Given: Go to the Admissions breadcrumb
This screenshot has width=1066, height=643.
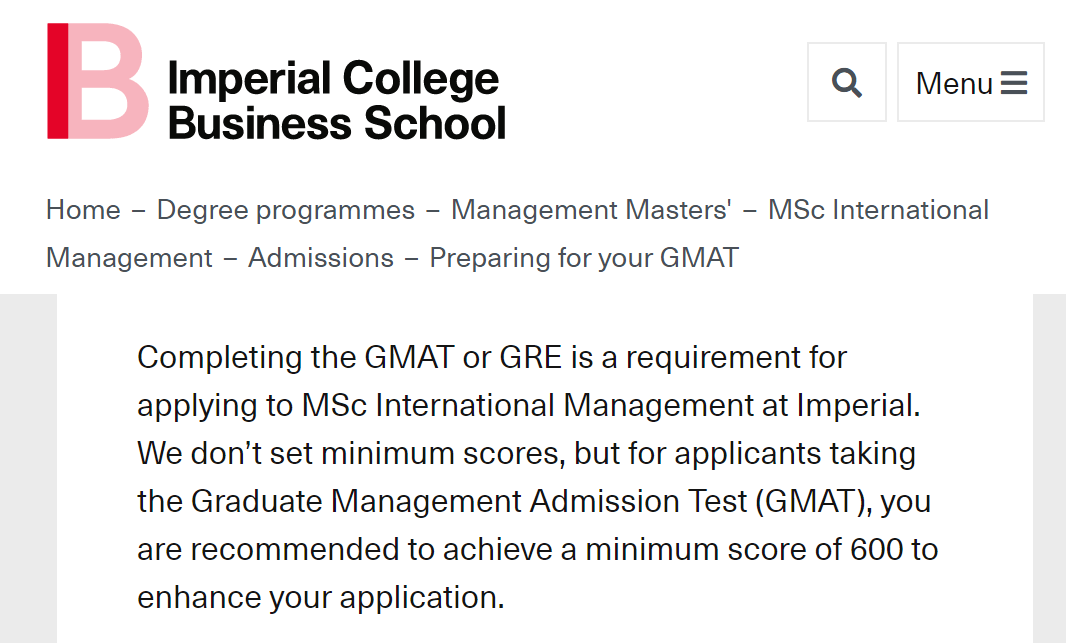Looking at the screenshot, I should coord(321,258).
